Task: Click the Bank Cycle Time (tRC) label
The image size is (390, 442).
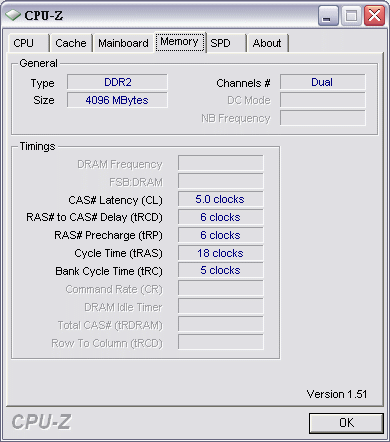Action: [109, 271]
